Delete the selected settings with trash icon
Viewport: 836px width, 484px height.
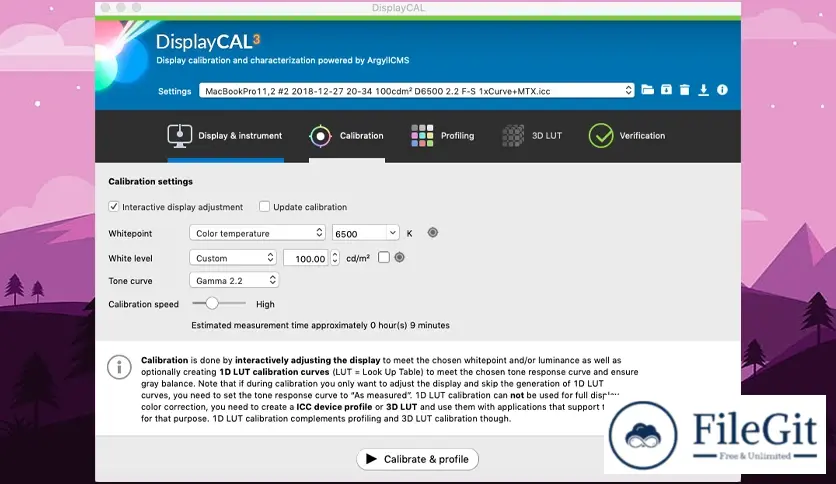point(684,90)
